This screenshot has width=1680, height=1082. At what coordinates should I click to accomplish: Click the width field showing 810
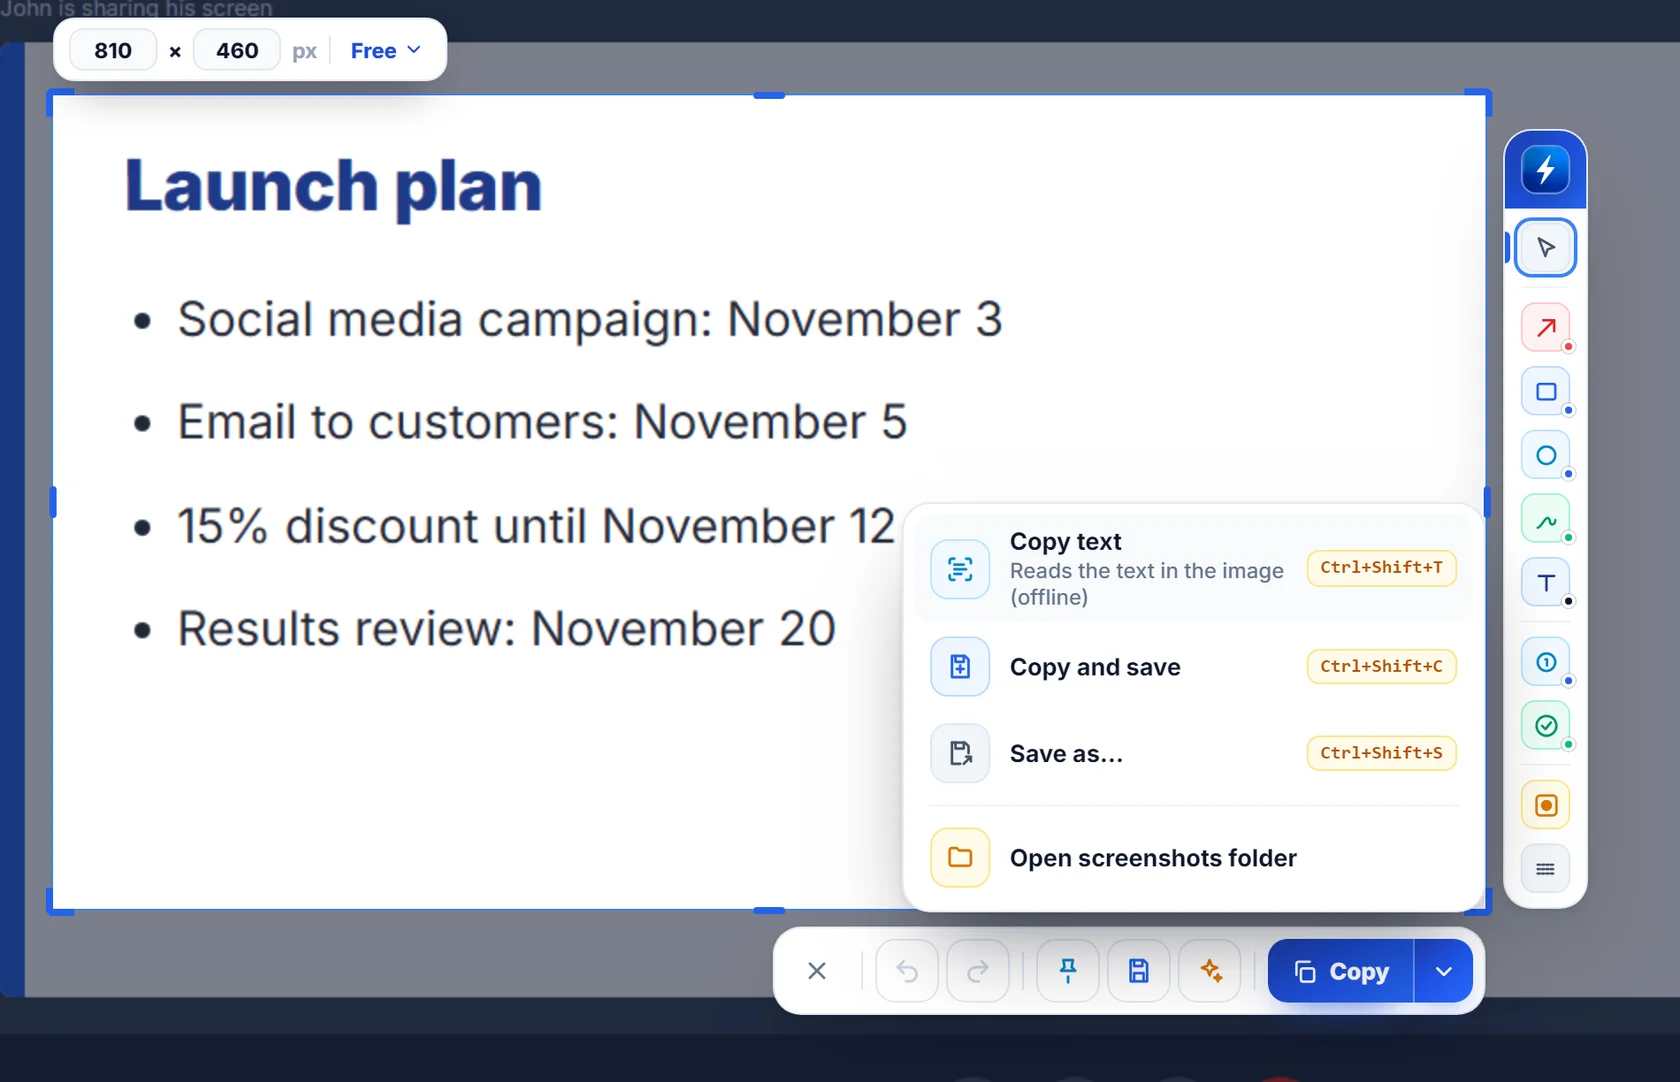tap(113, 50)
